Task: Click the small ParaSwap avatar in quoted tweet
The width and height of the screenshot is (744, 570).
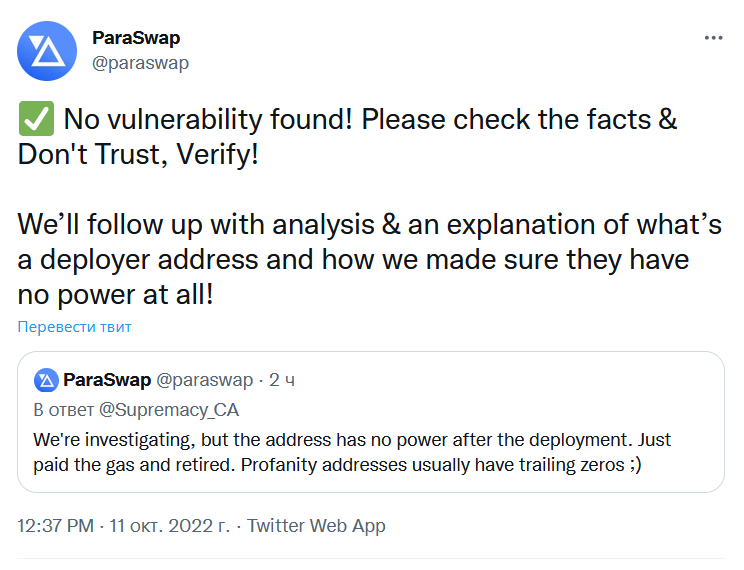Action: click(46, 380)
